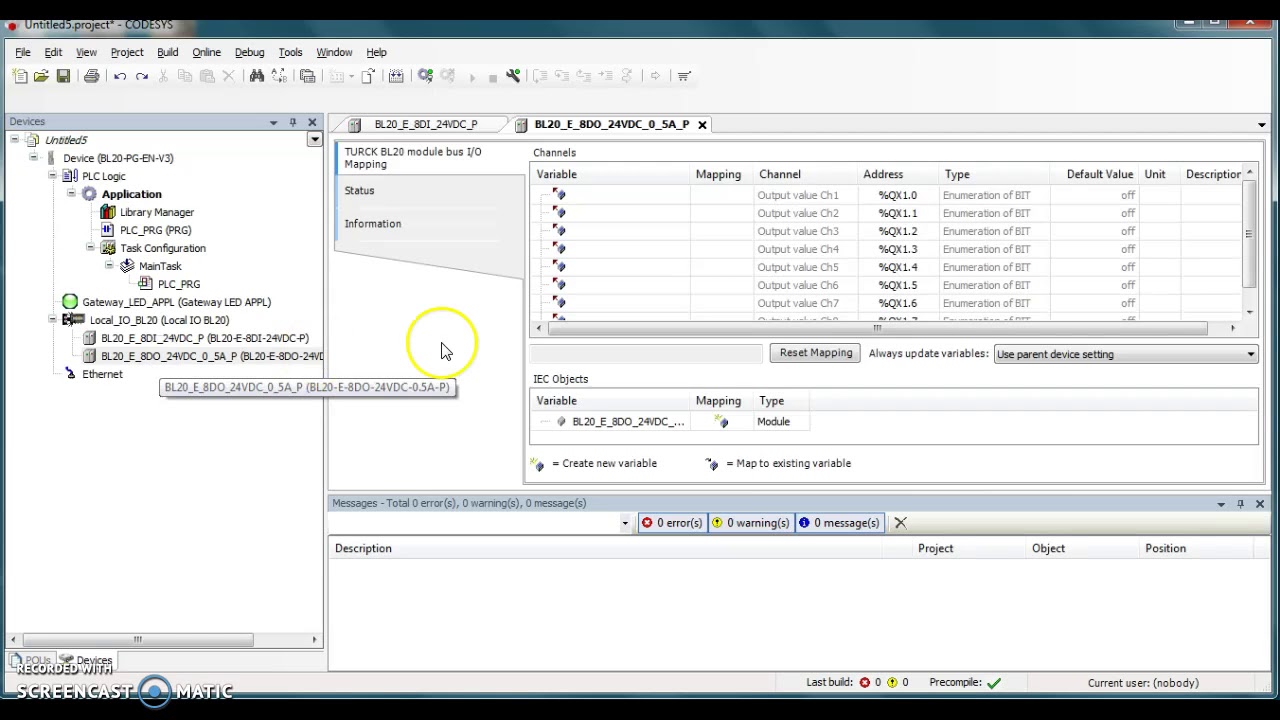This screenshot has height=720, width=1280.
Task: Click the Reset Mapping button
Action: pos(816,353)
